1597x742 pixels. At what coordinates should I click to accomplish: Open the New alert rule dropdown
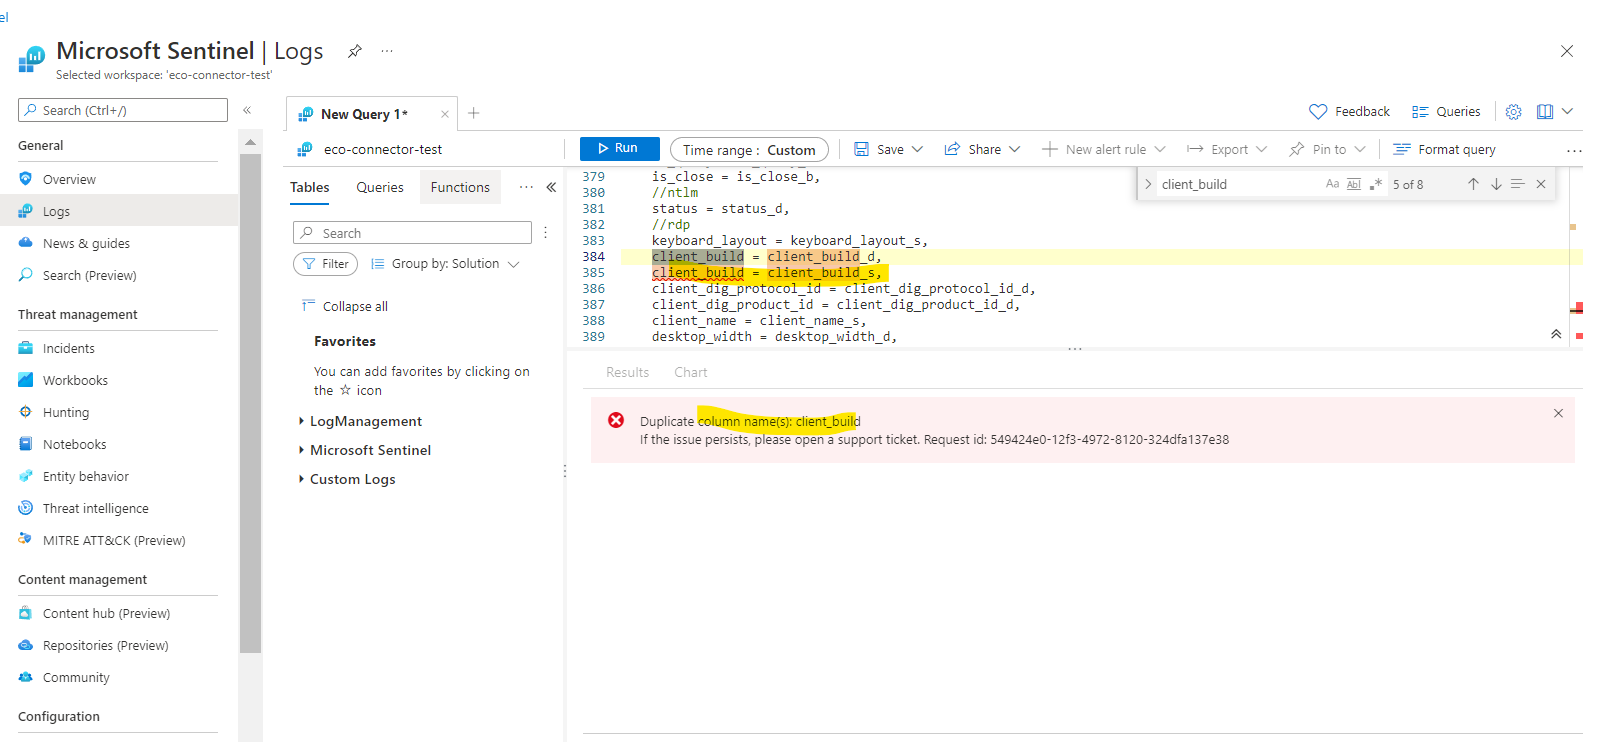(1104, 149)
